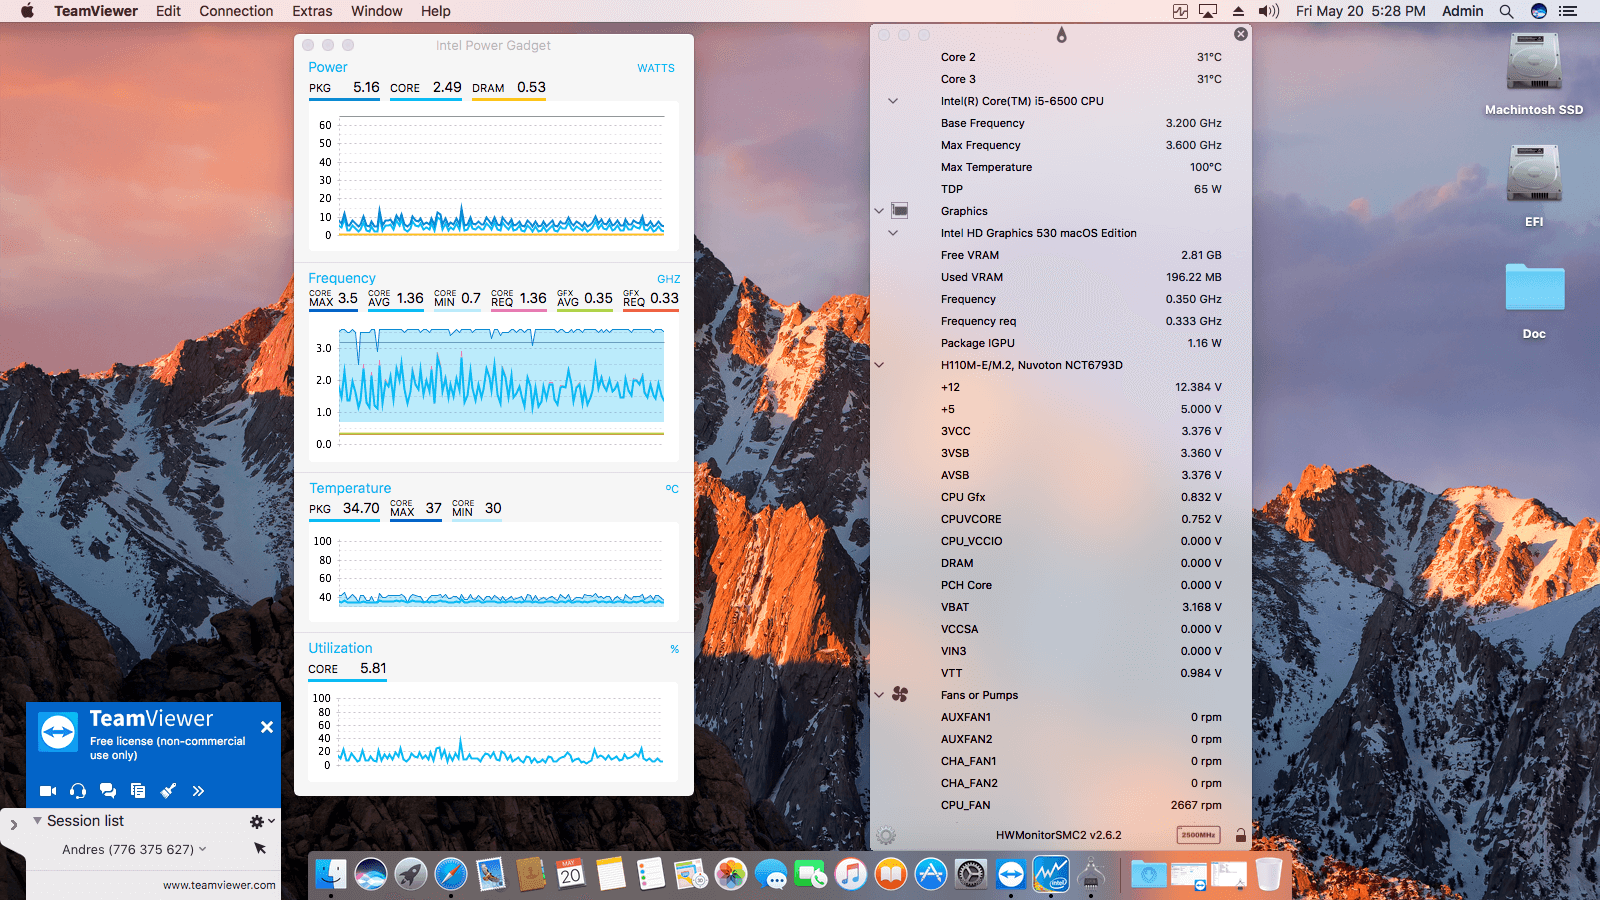Image resolution: width=1600 pixels, height=900 pixels.
Task: Open TeamViewer file transfer documents icon
Action: pyautogui.click(x=138, y=791)
